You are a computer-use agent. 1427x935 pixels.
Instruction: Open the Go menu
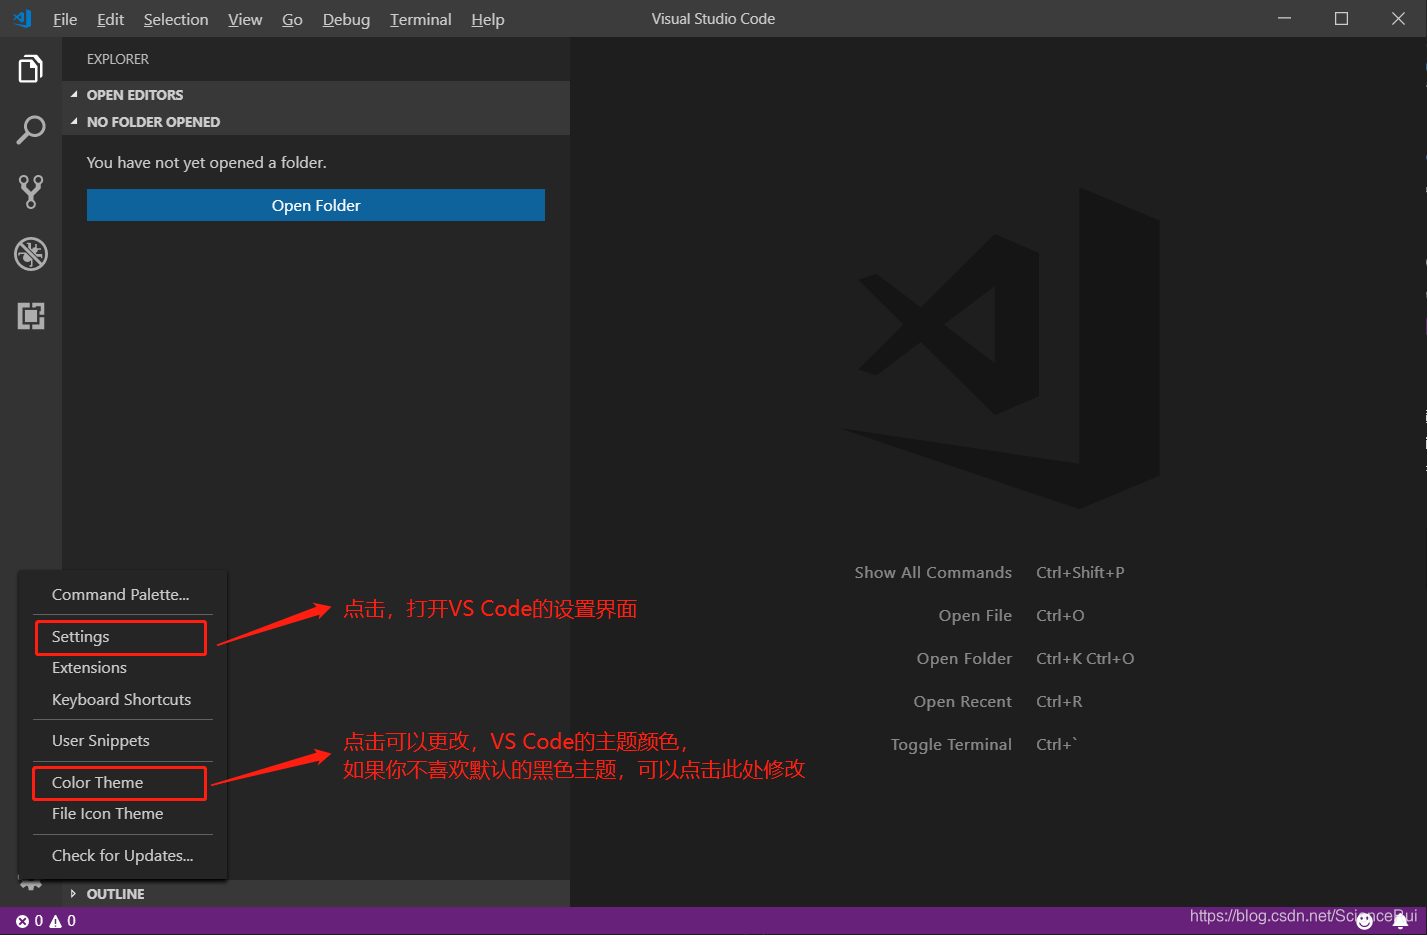(x=292, y=19)
